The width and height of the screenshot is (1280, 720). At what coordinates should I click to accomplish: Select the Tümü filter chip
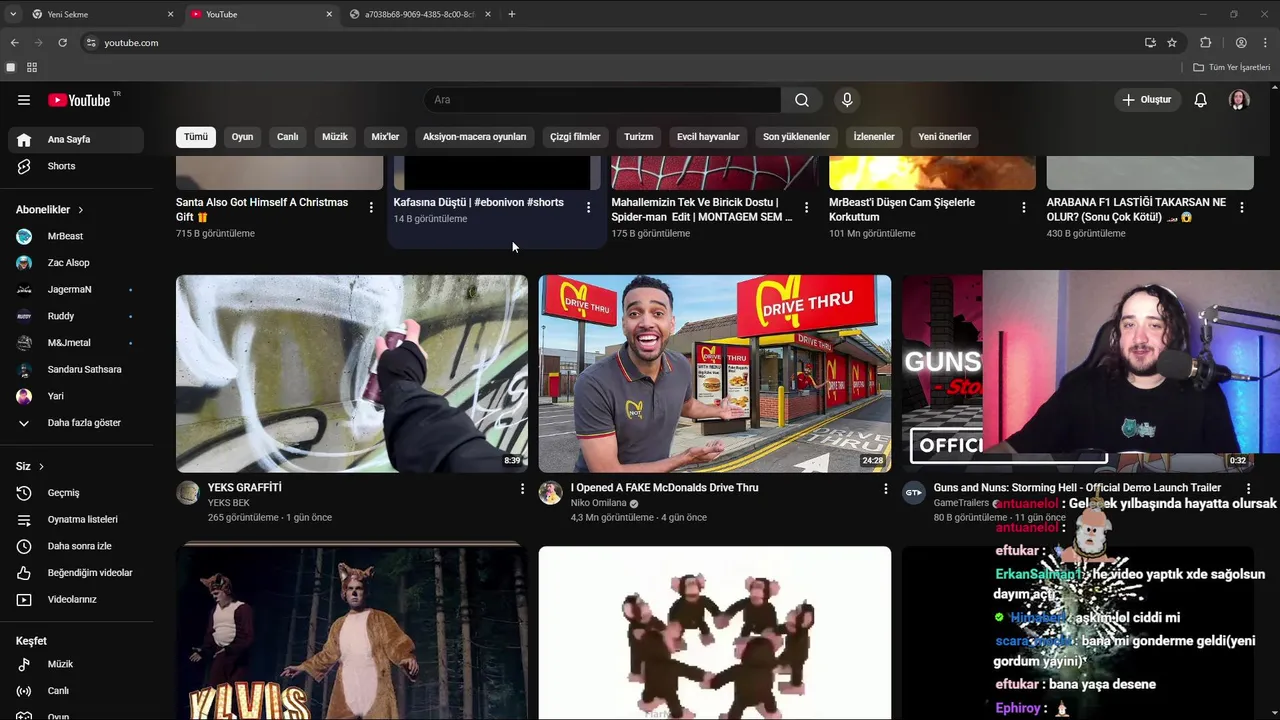[x=196, y=137]
